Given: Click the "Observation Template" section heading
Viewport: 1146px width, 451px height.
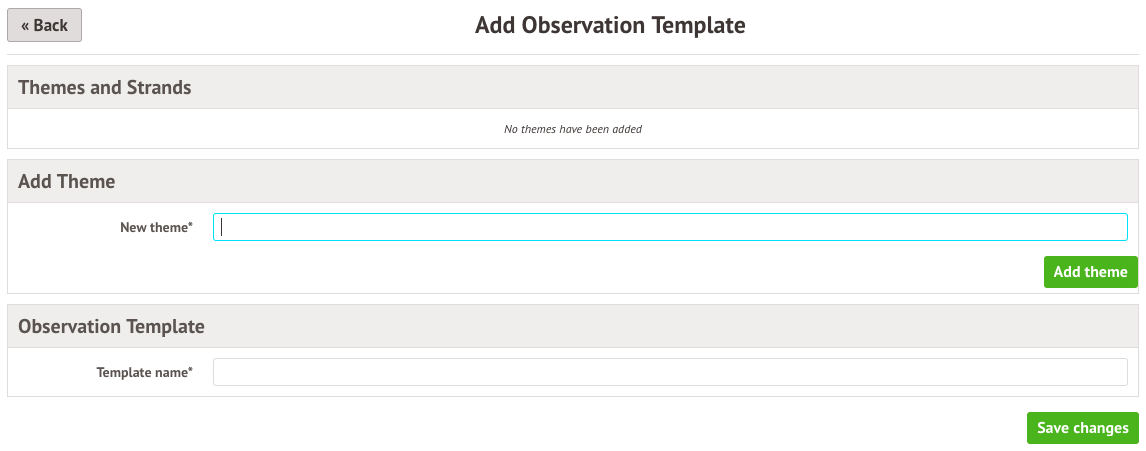Looking at the screenshot, I should coord(111,326).
